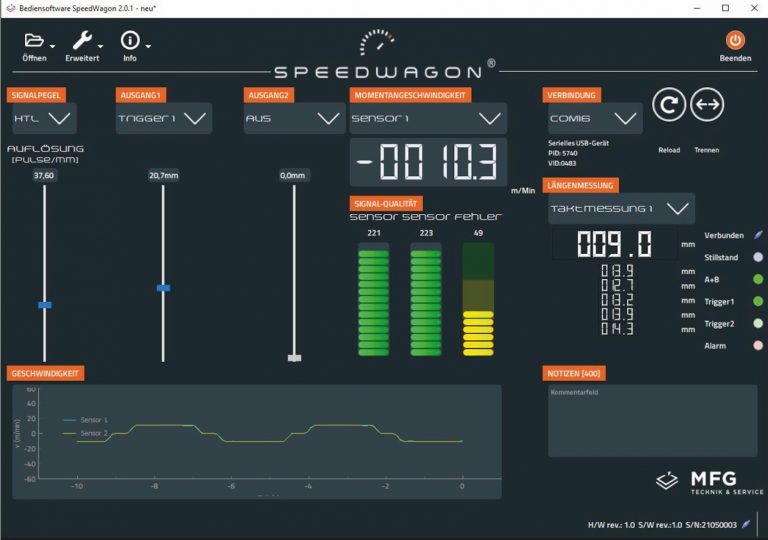This screenshot has height=540, width=768.
Task: Click the A+B green status indicator
Action: (758, 279)
